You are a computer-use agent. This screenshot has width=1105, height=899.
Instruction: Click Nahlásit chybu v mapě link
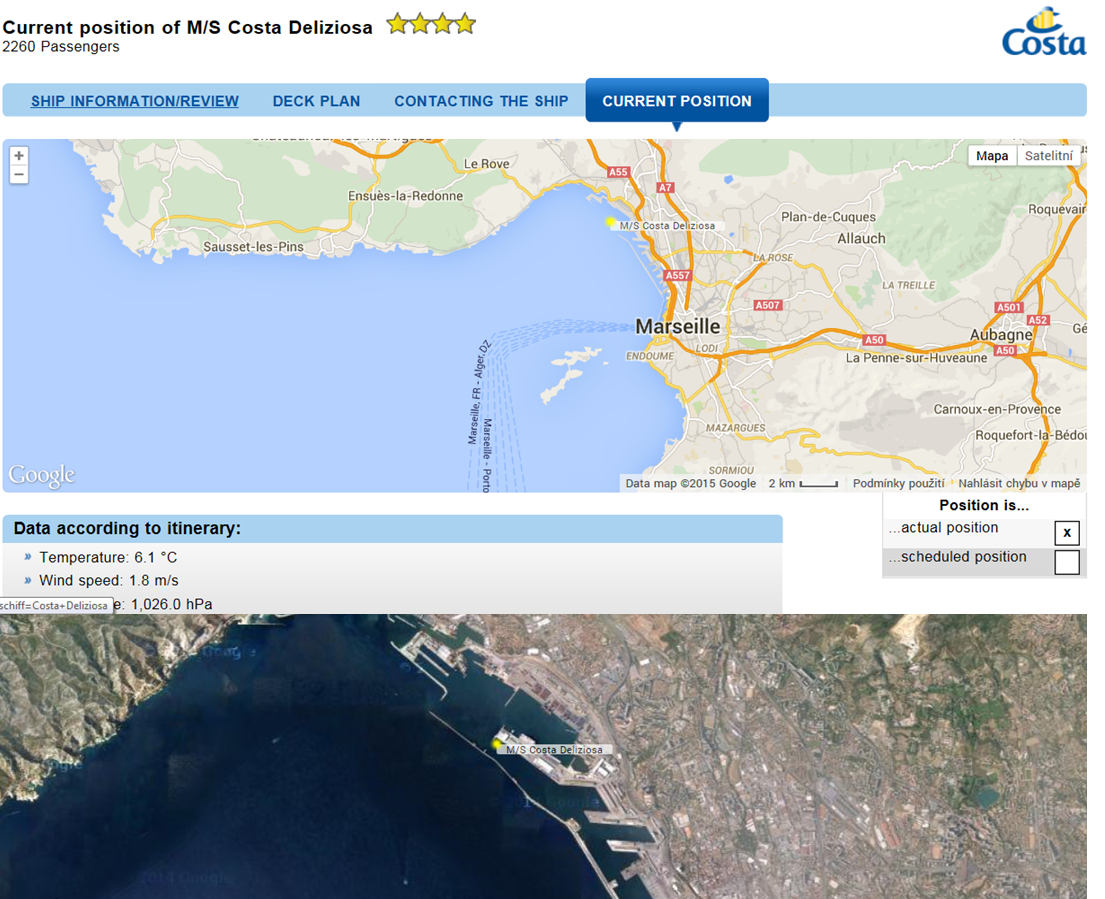click(1019, 483)
